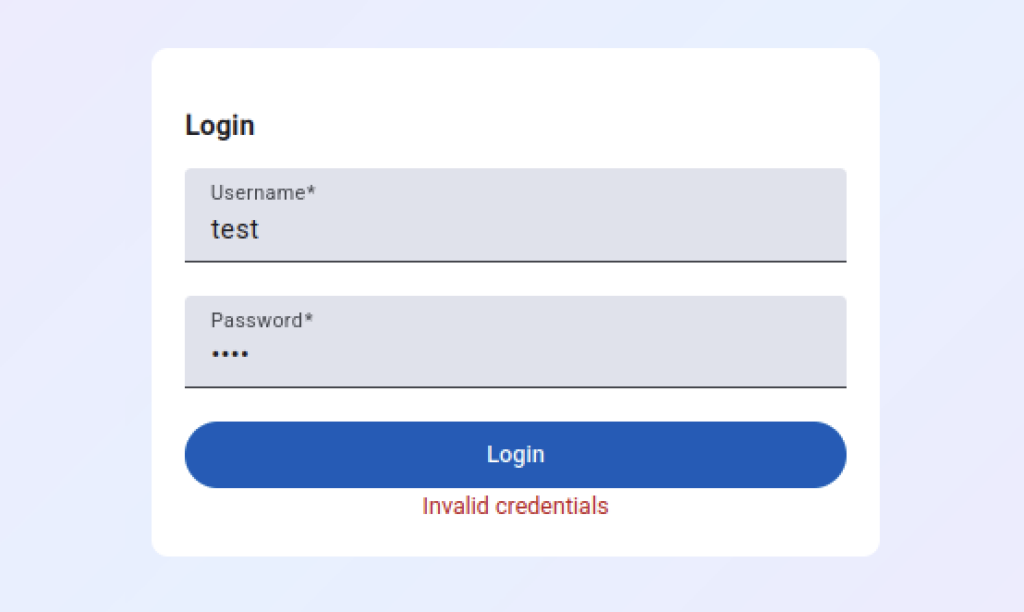Click the "Login" label on the blue button
Viewport: 1024px width, 612px height.
pos(515,455)
